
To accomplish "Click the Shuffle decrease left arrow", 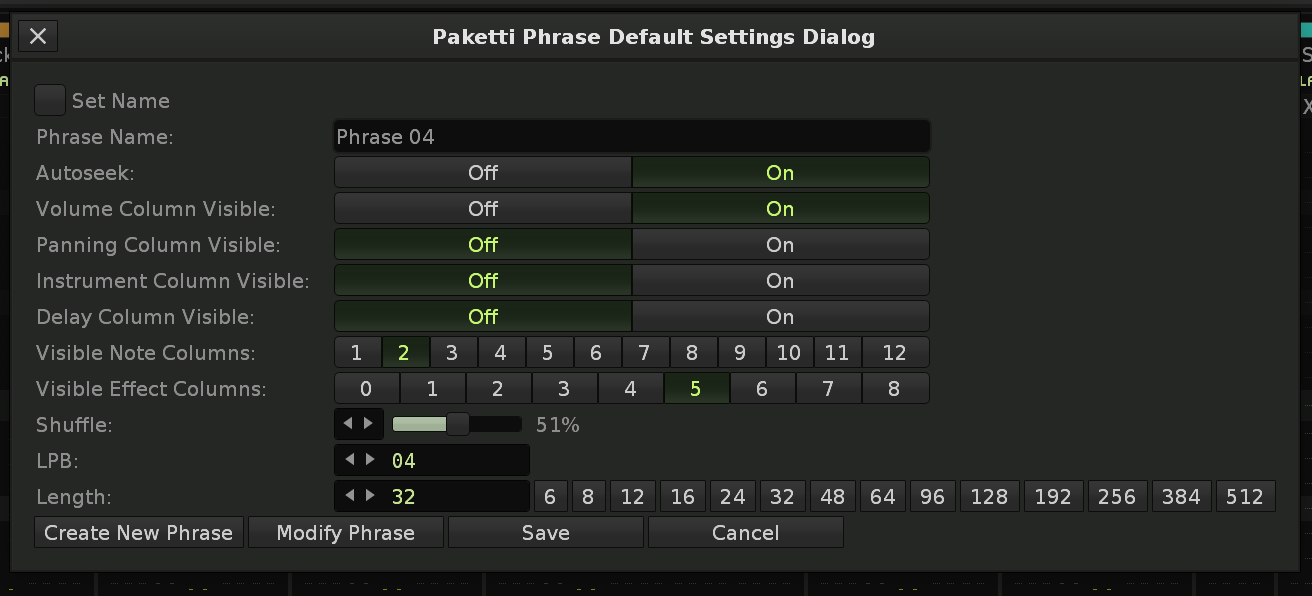I will [348, 424].
